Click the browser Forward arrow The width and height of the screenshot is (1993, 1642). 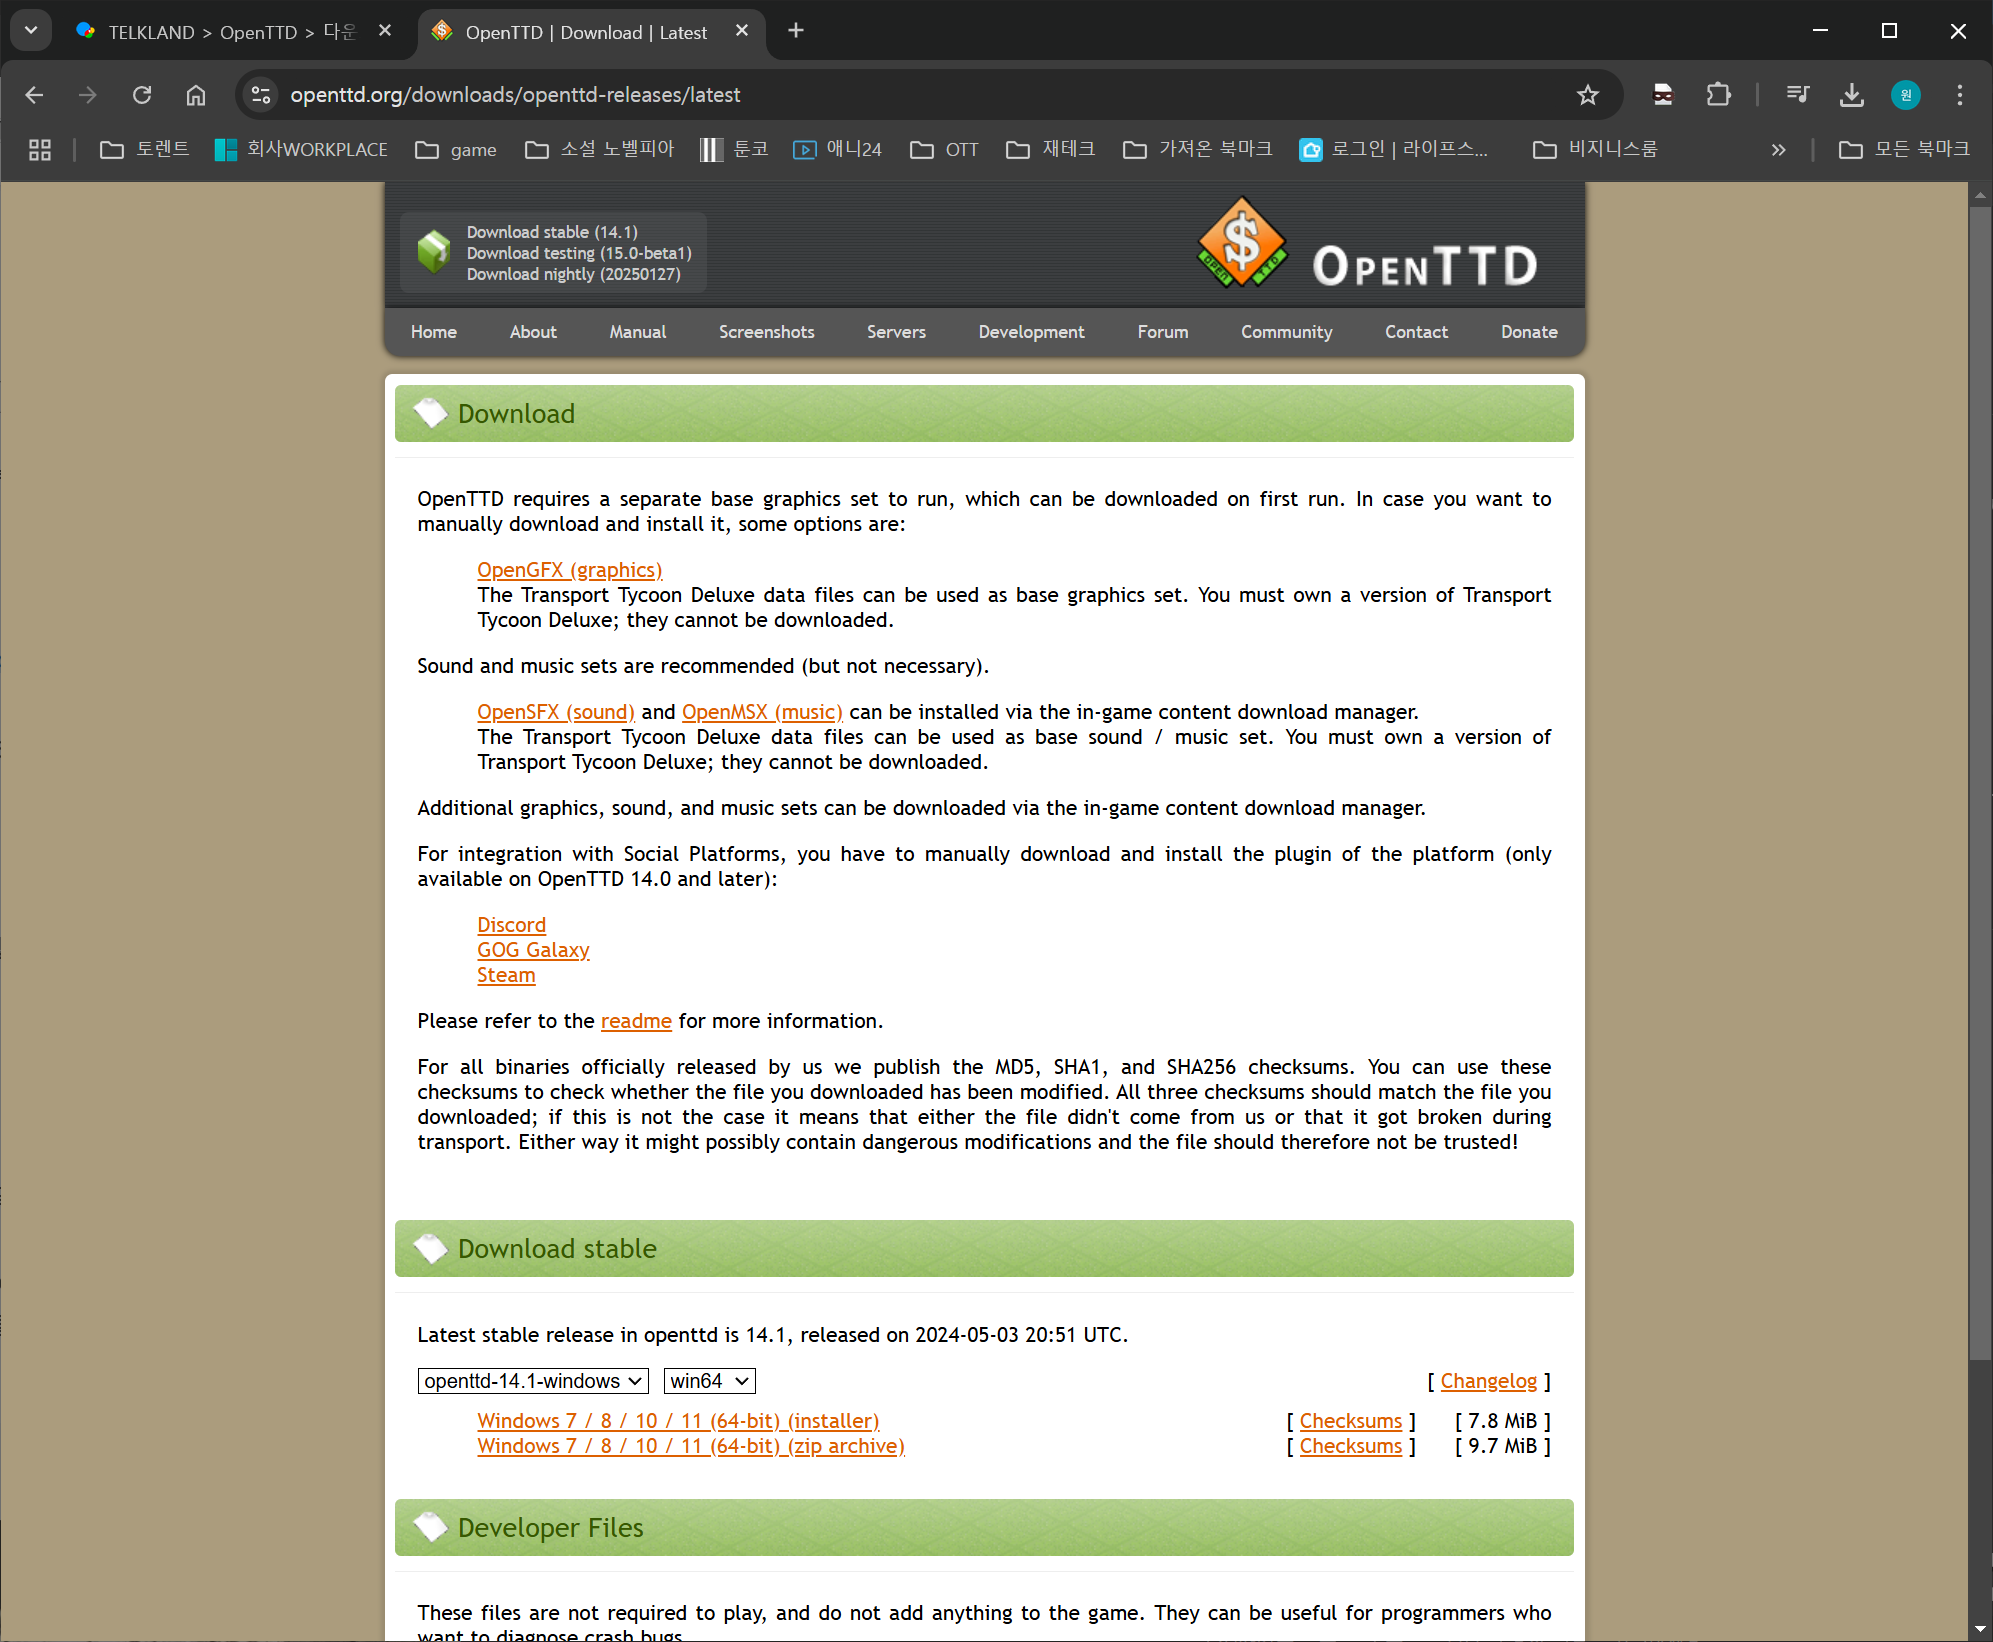coord(88,95)
